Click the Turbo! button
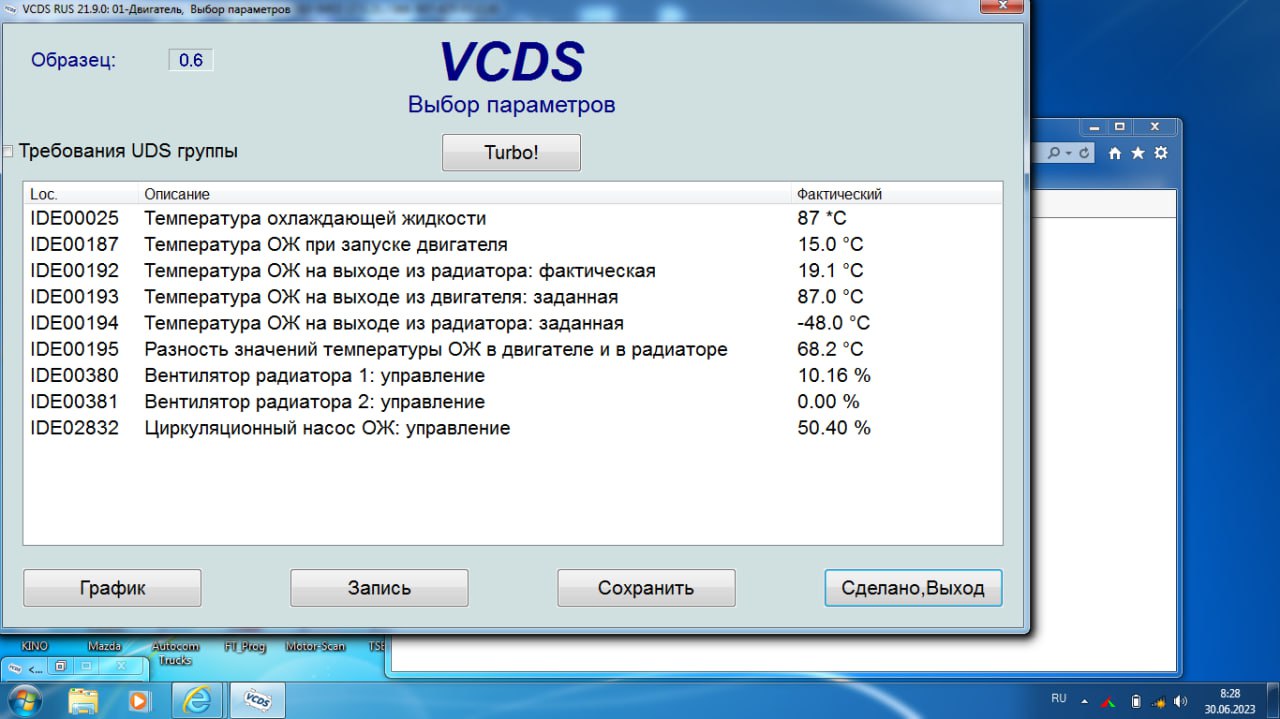The image size is (1280, 719). pos(511,153)
